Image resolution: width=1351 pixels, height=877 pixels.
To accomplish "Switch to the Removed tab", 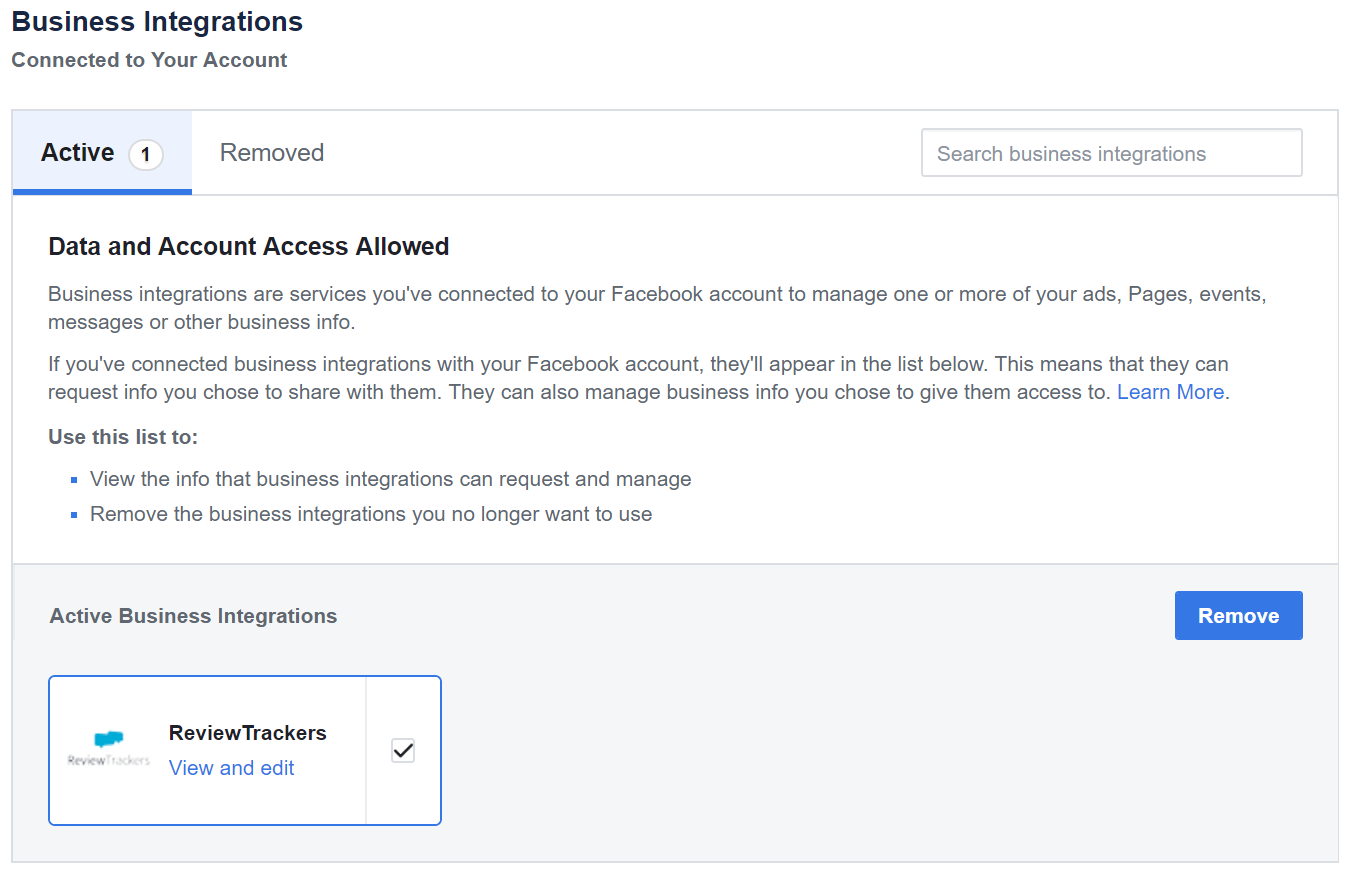I will (x=272, y=153).
